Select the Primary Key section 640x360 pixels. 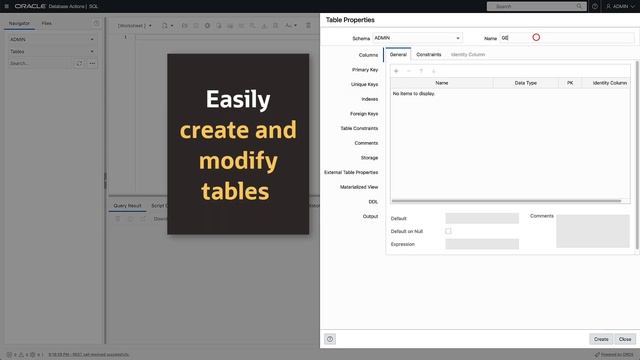pos(365,70)
